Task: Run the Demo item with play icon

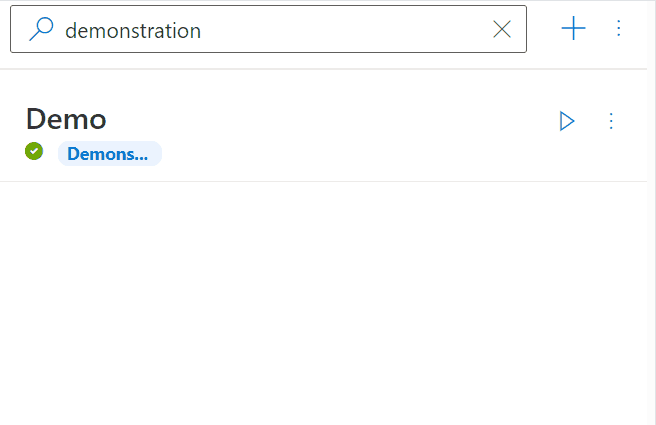Action: [x=567, y=121]
